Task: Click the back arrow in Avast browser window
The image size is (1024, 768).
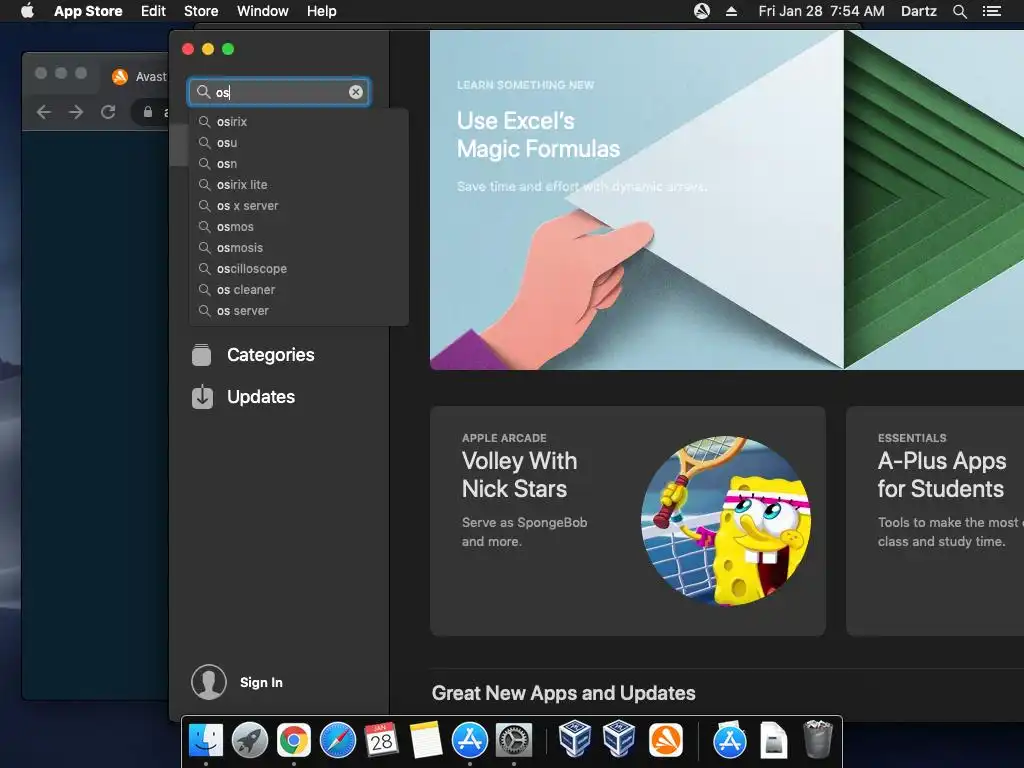Action: point(44,112)
